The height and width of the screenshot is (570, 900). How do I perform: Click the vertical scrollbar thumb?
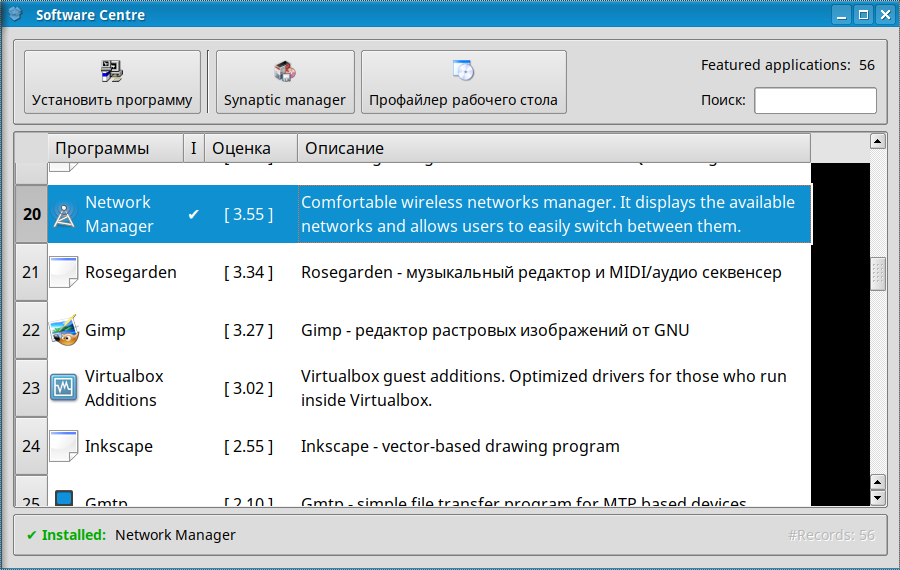[878, 274]
